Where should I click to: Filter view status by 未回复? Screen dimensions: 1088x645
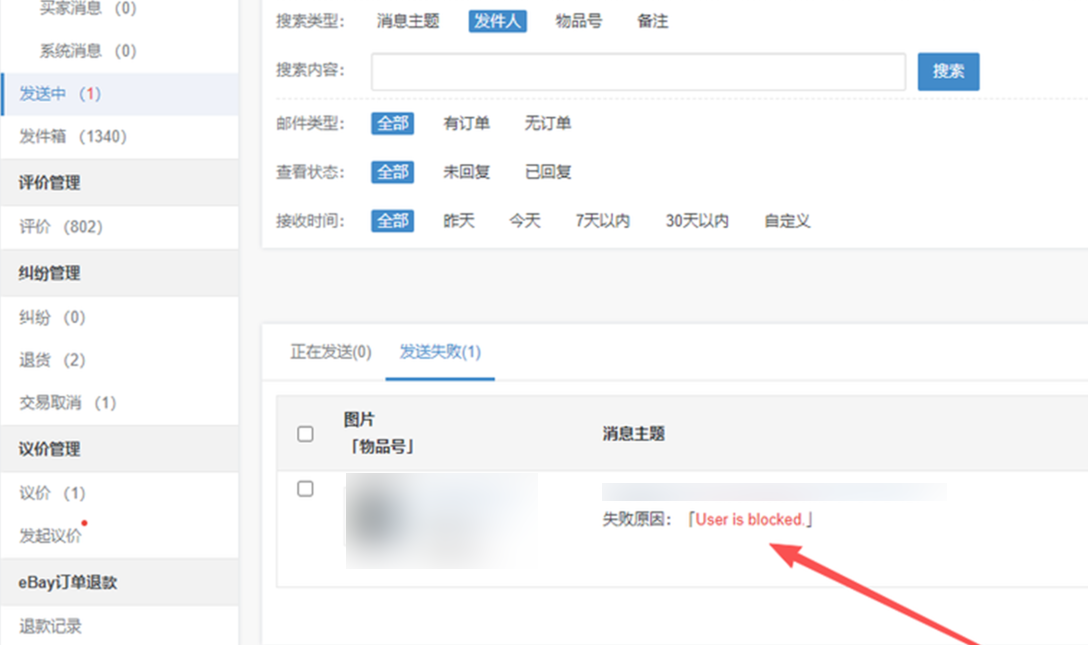(x=466, y=172)
